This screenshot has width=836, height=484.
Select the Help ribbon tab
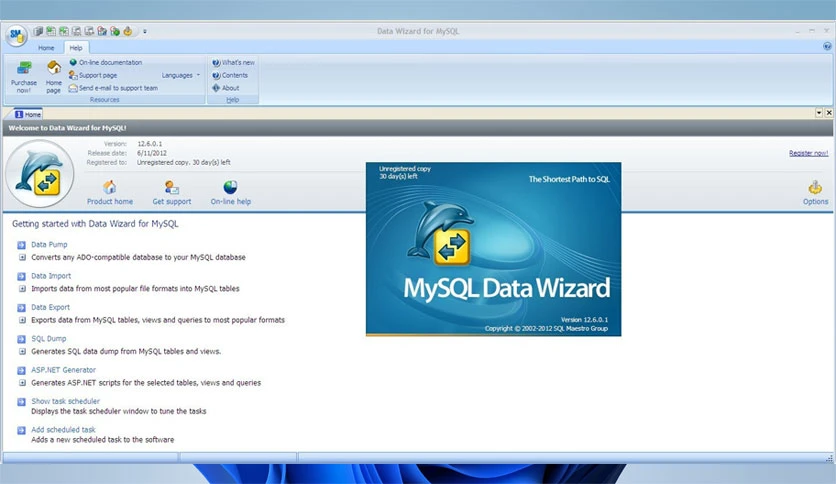76,47
